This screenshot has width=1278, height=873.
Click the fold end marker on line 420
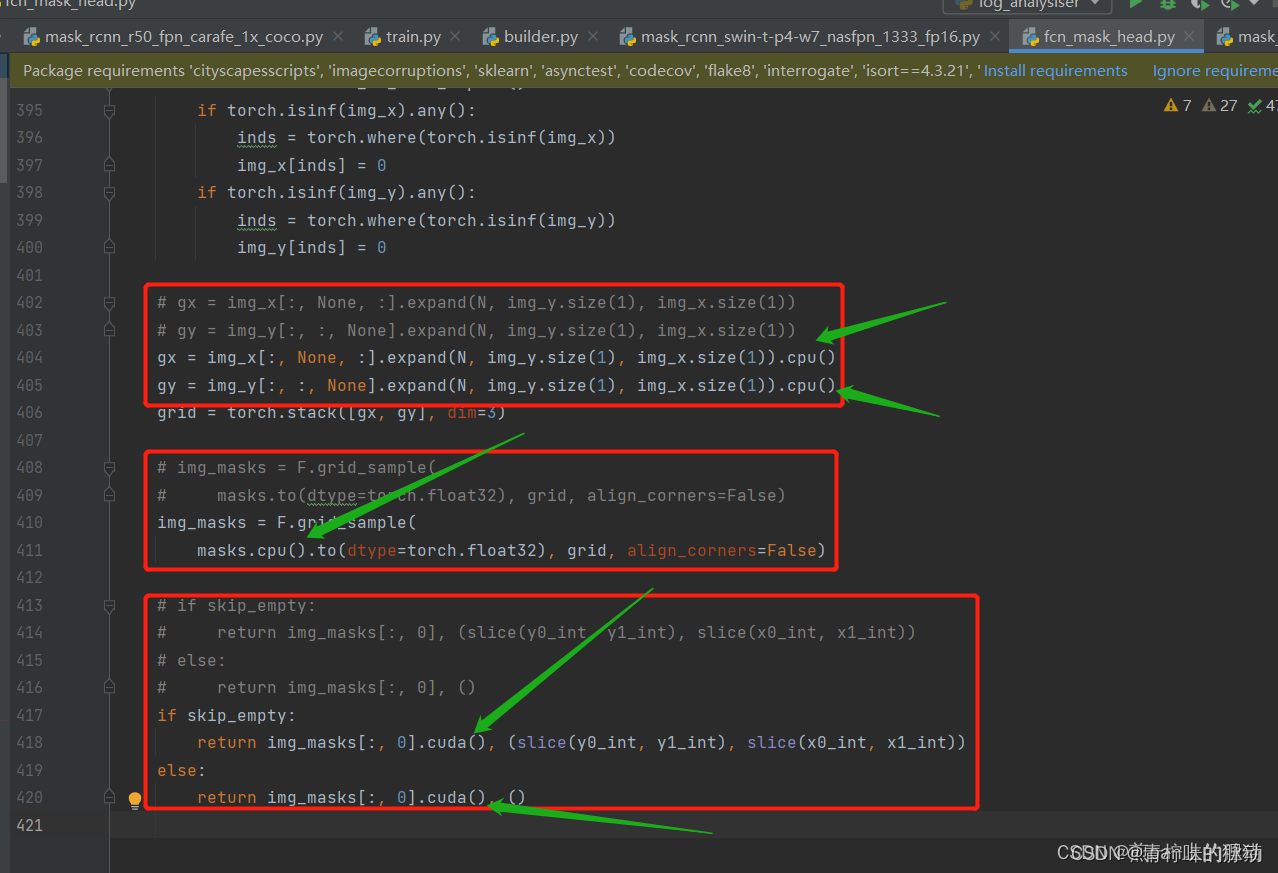[x=110, y=797]
